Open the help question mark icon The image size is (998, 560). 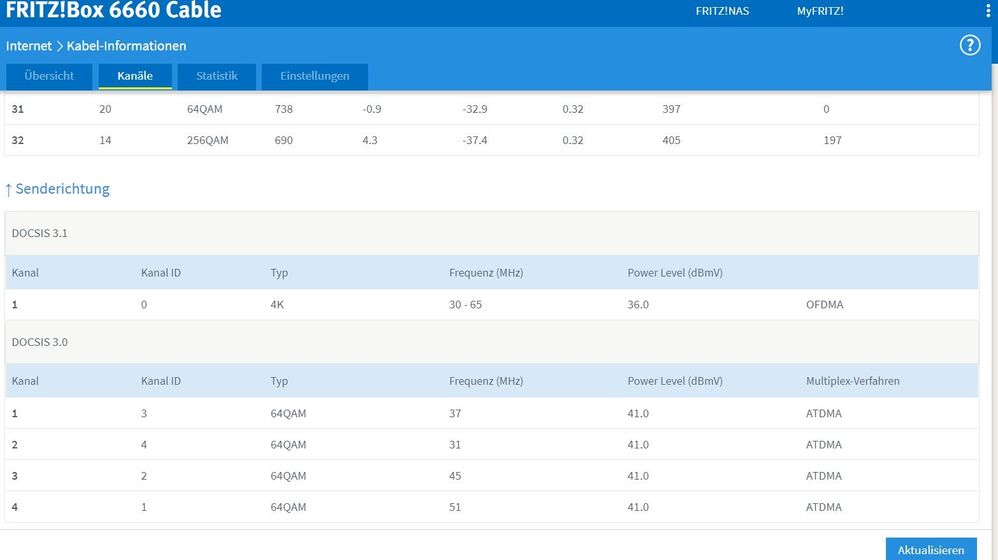point(969,46)
